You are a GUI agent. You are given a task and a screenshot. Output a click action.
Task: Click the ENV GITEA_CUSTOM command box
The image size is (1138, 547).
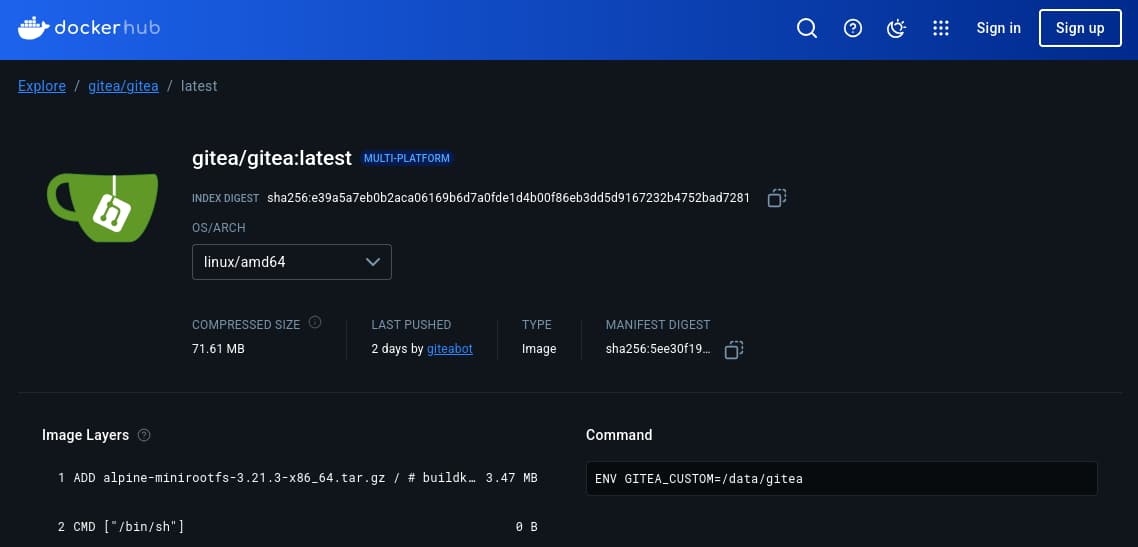[x=842, y=479]
